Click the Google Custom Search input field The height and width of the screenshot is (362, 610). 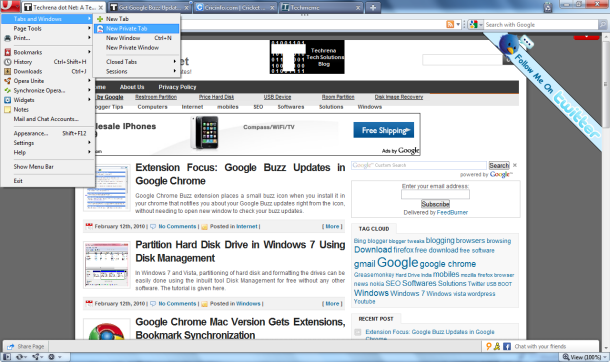[419, 165]
